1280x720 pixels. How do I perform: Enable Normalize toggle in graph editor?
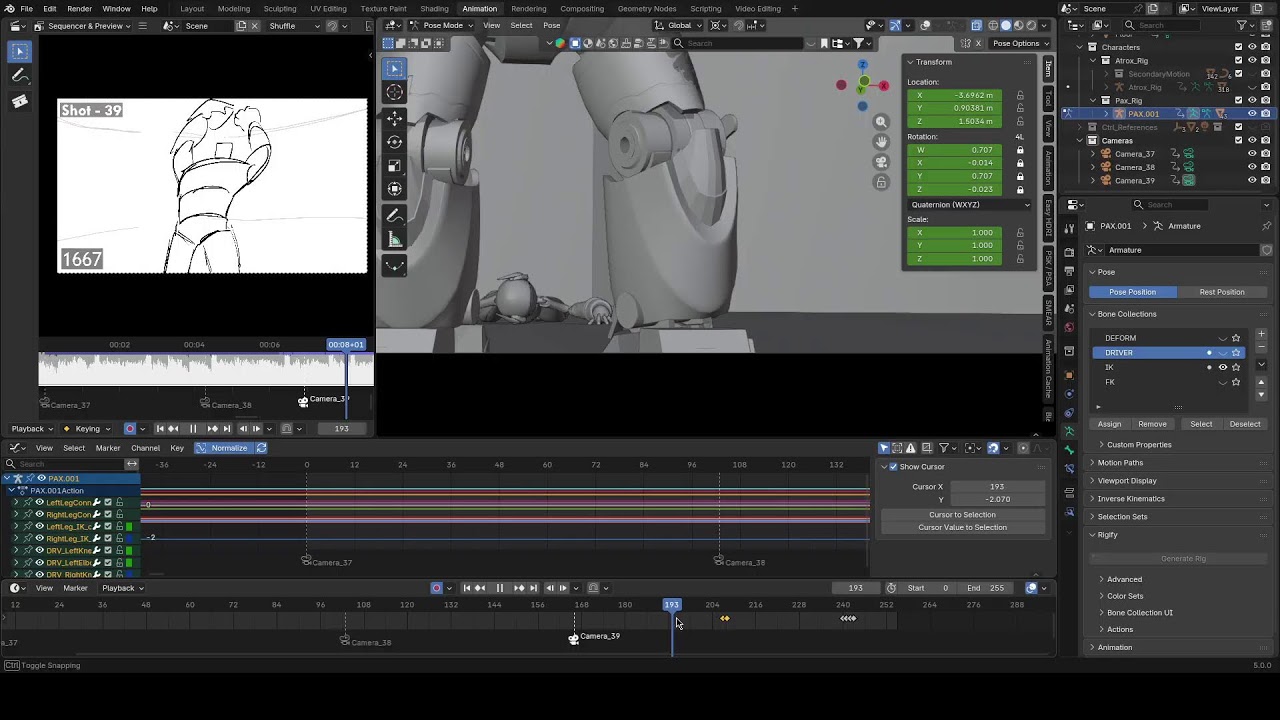pos(223,448)
